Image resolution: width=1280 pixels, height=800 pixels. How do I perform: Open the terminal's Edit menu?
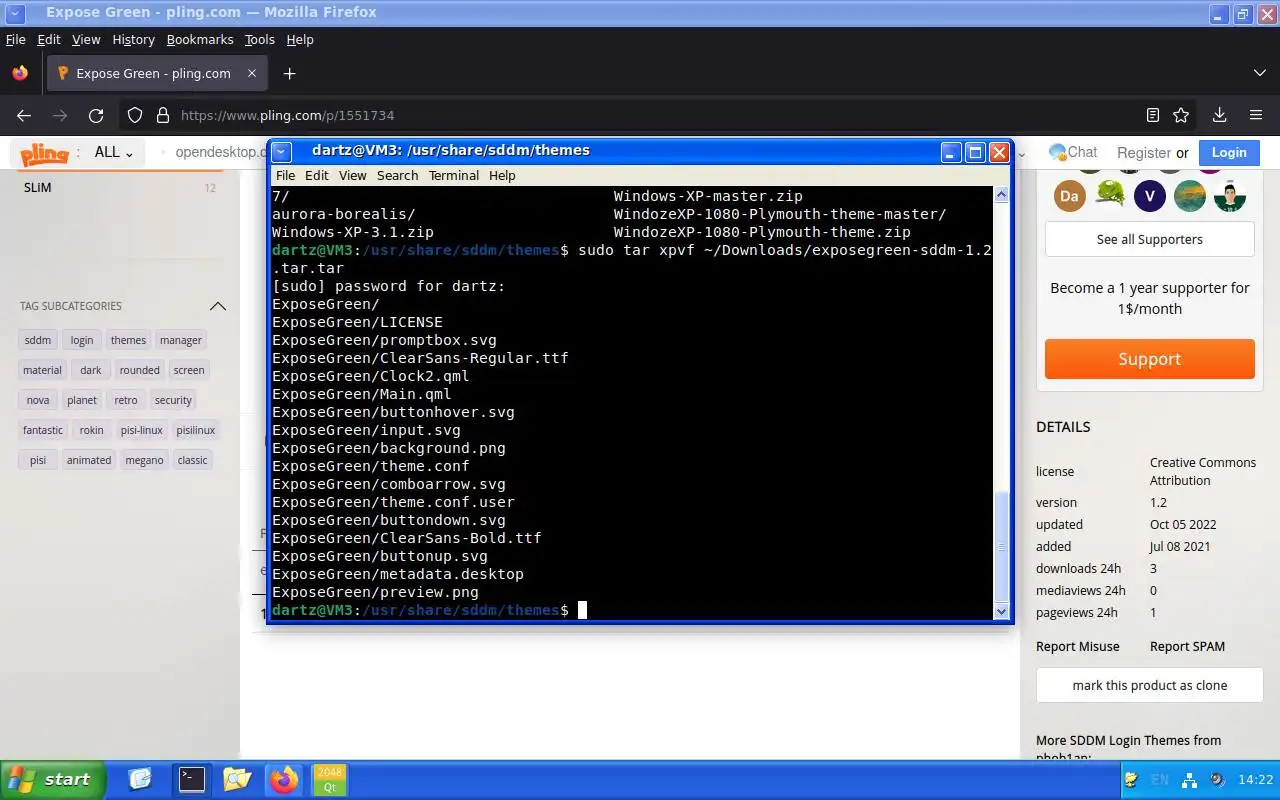tap(317, 175)
